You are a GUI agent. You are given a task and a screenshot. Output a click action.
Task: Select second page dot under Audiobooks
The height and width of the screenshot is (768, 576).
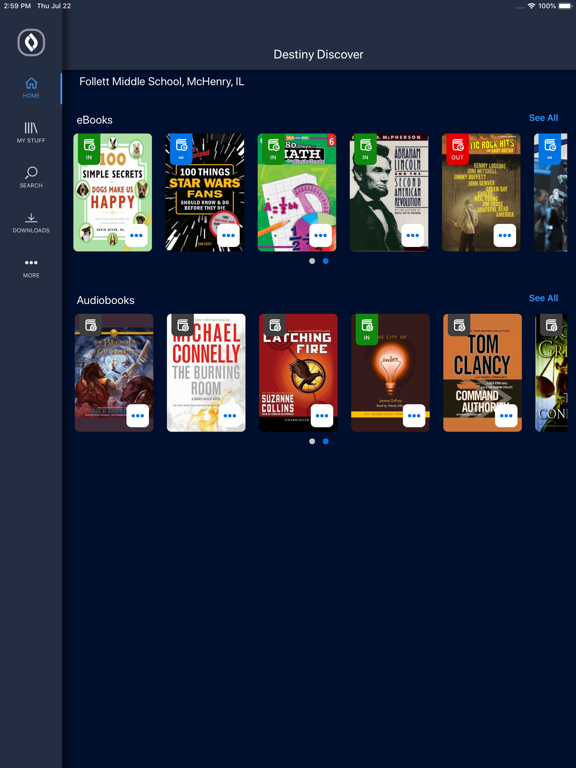click(x=326, y=441)
